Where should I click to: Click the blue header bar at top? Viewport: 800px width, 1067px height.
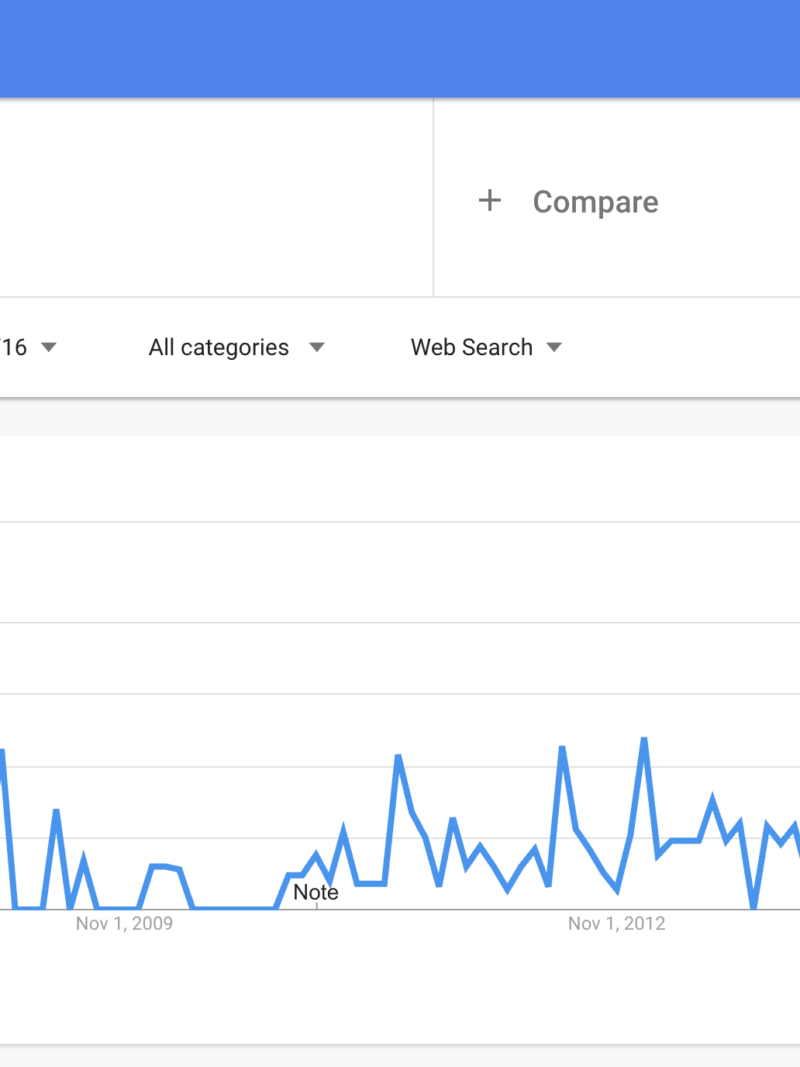(400, 48)
